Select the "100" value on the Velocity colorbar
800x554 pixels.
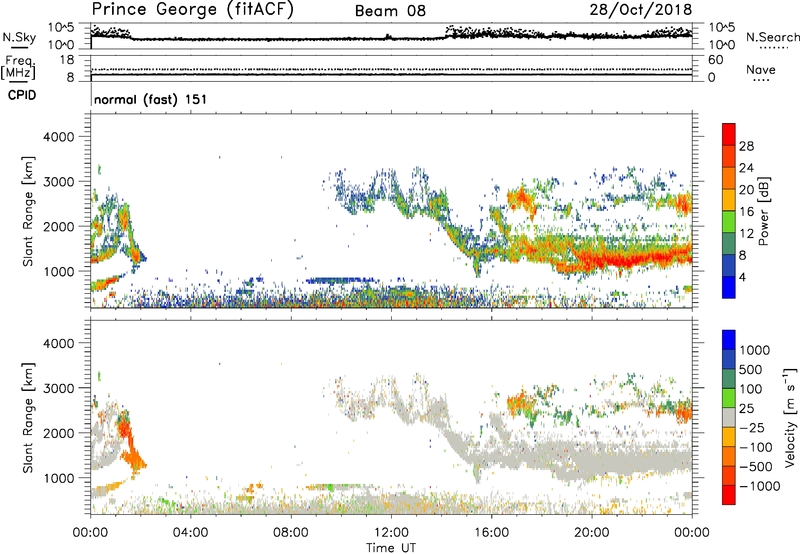[751, 389]
